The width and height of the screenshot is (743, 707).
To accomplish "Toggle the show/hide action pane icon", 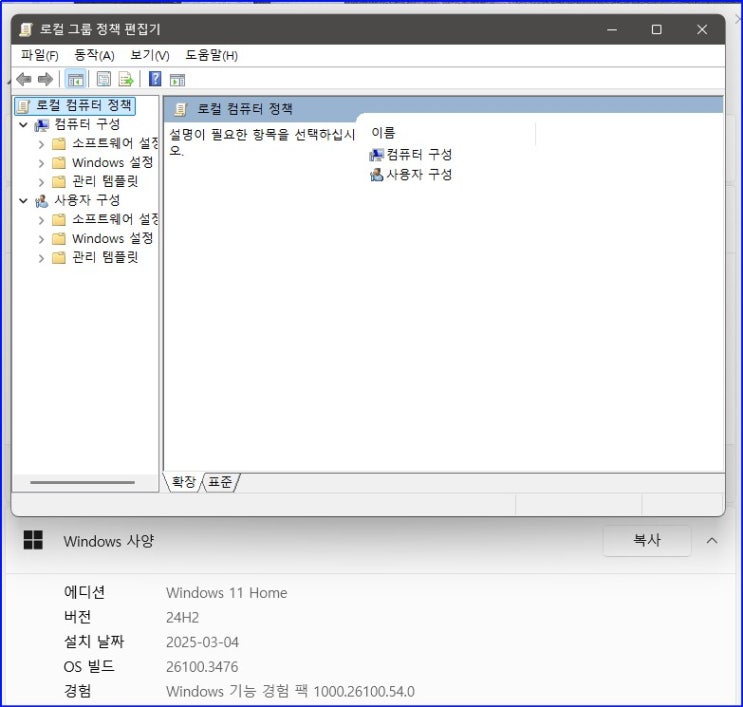I will (177, 80).
